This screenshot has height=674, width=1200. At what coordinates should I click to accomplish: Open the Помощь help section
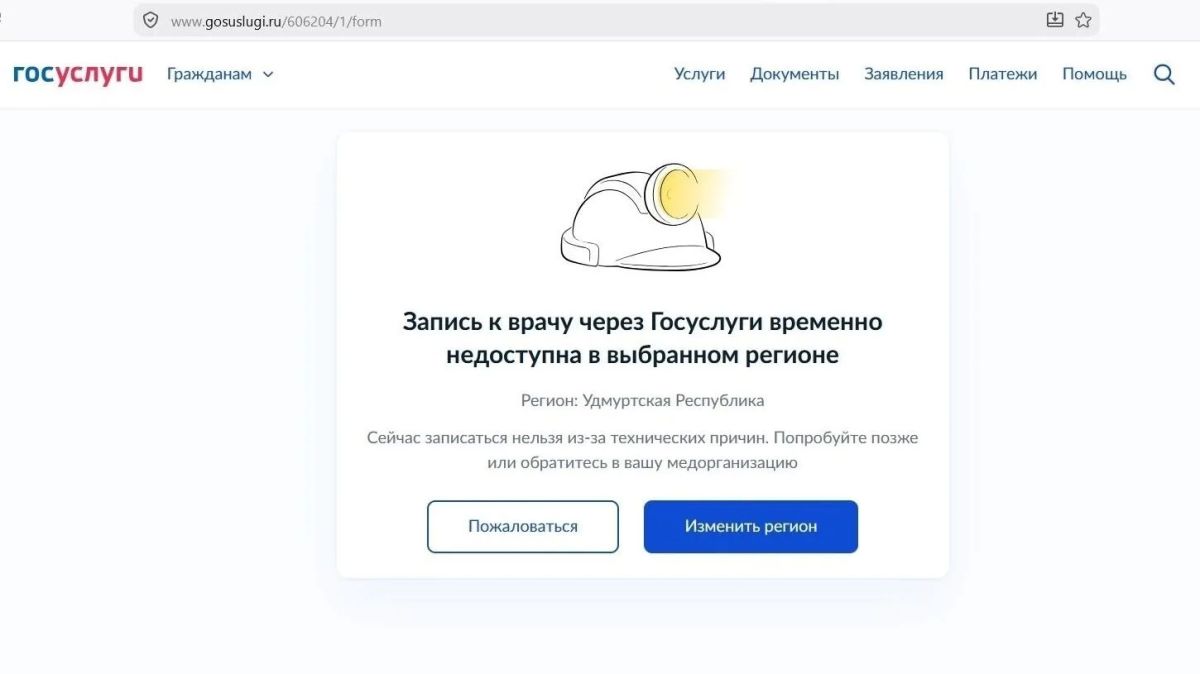[1094, 74]
